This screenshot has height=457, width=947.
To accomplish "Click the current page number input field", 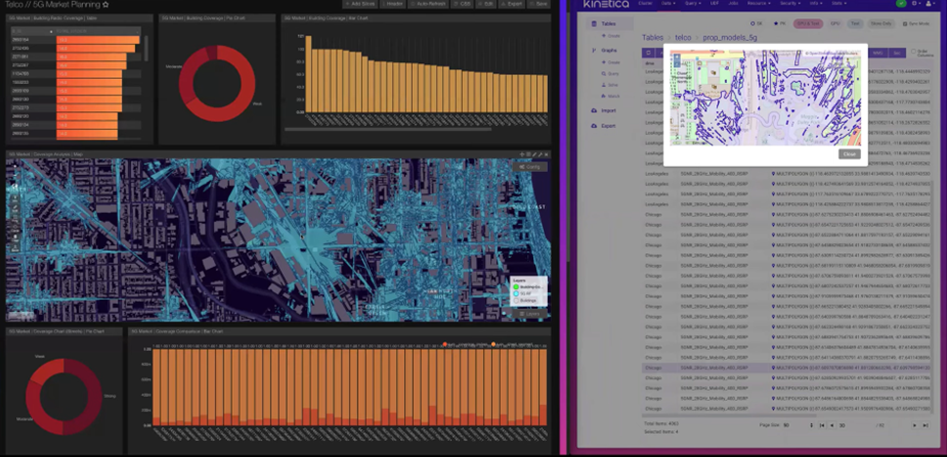I will [853, 426].
